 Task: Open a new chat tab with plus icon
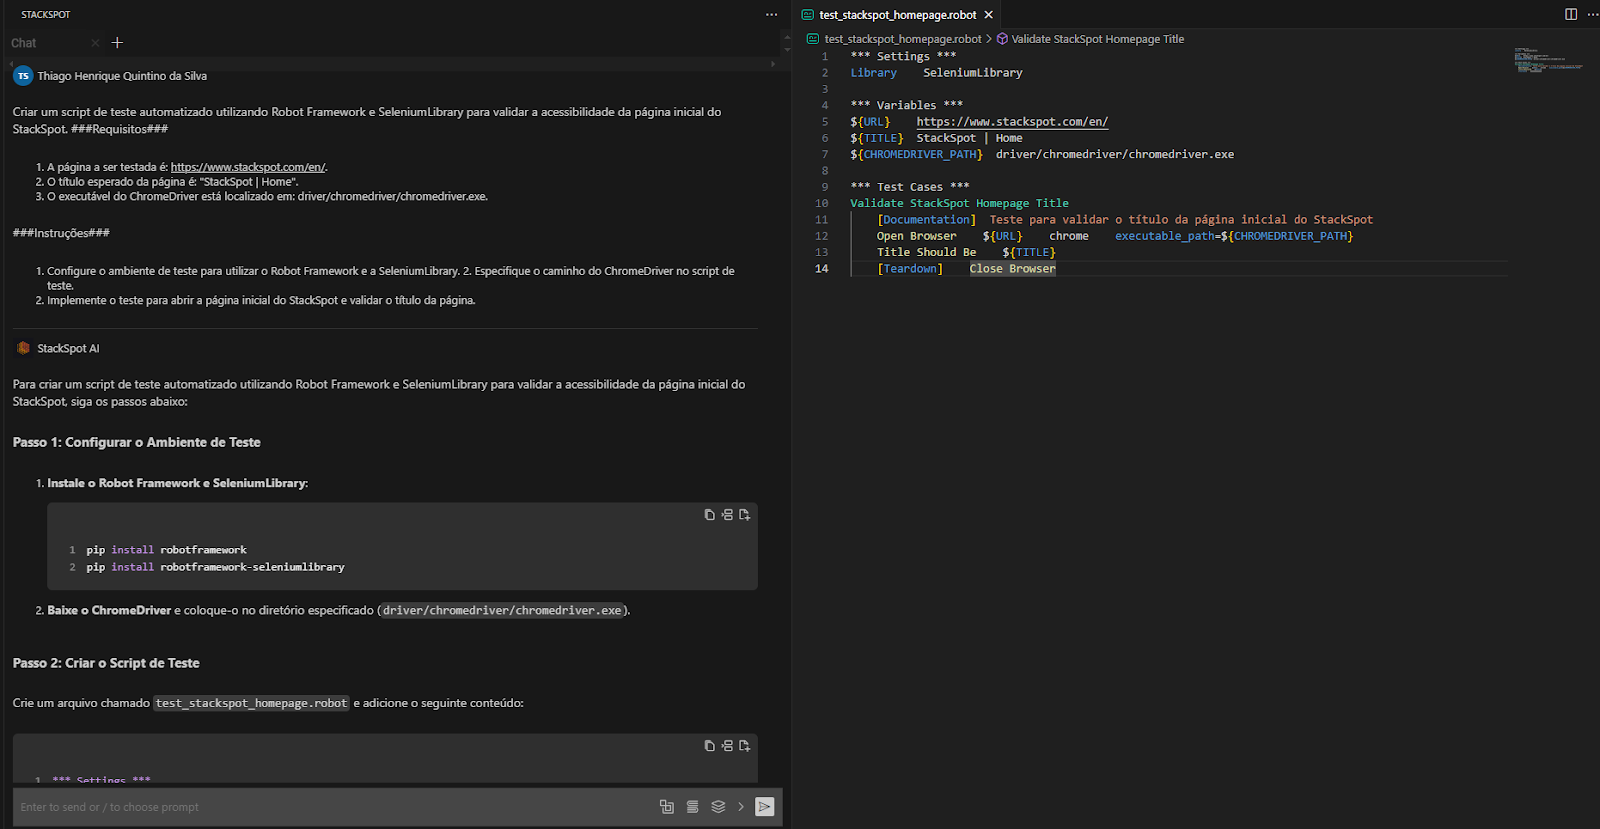pos(117,42)
